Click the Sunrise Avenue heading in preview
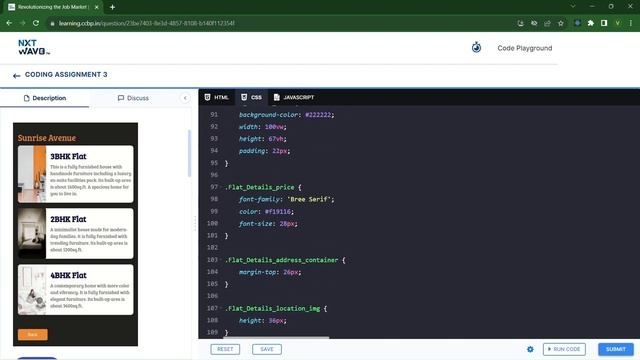 tap(47, 138)
